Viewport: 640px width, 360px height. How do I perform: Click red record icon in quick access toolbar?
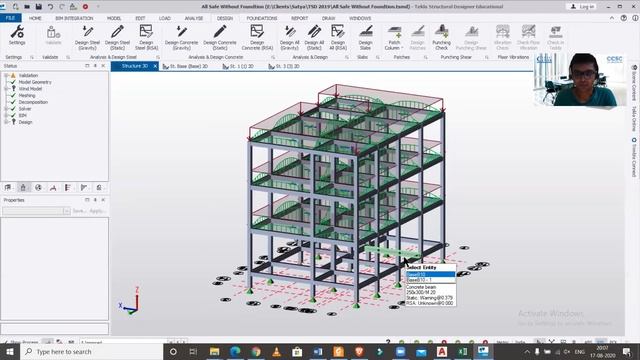pos(85,7)
